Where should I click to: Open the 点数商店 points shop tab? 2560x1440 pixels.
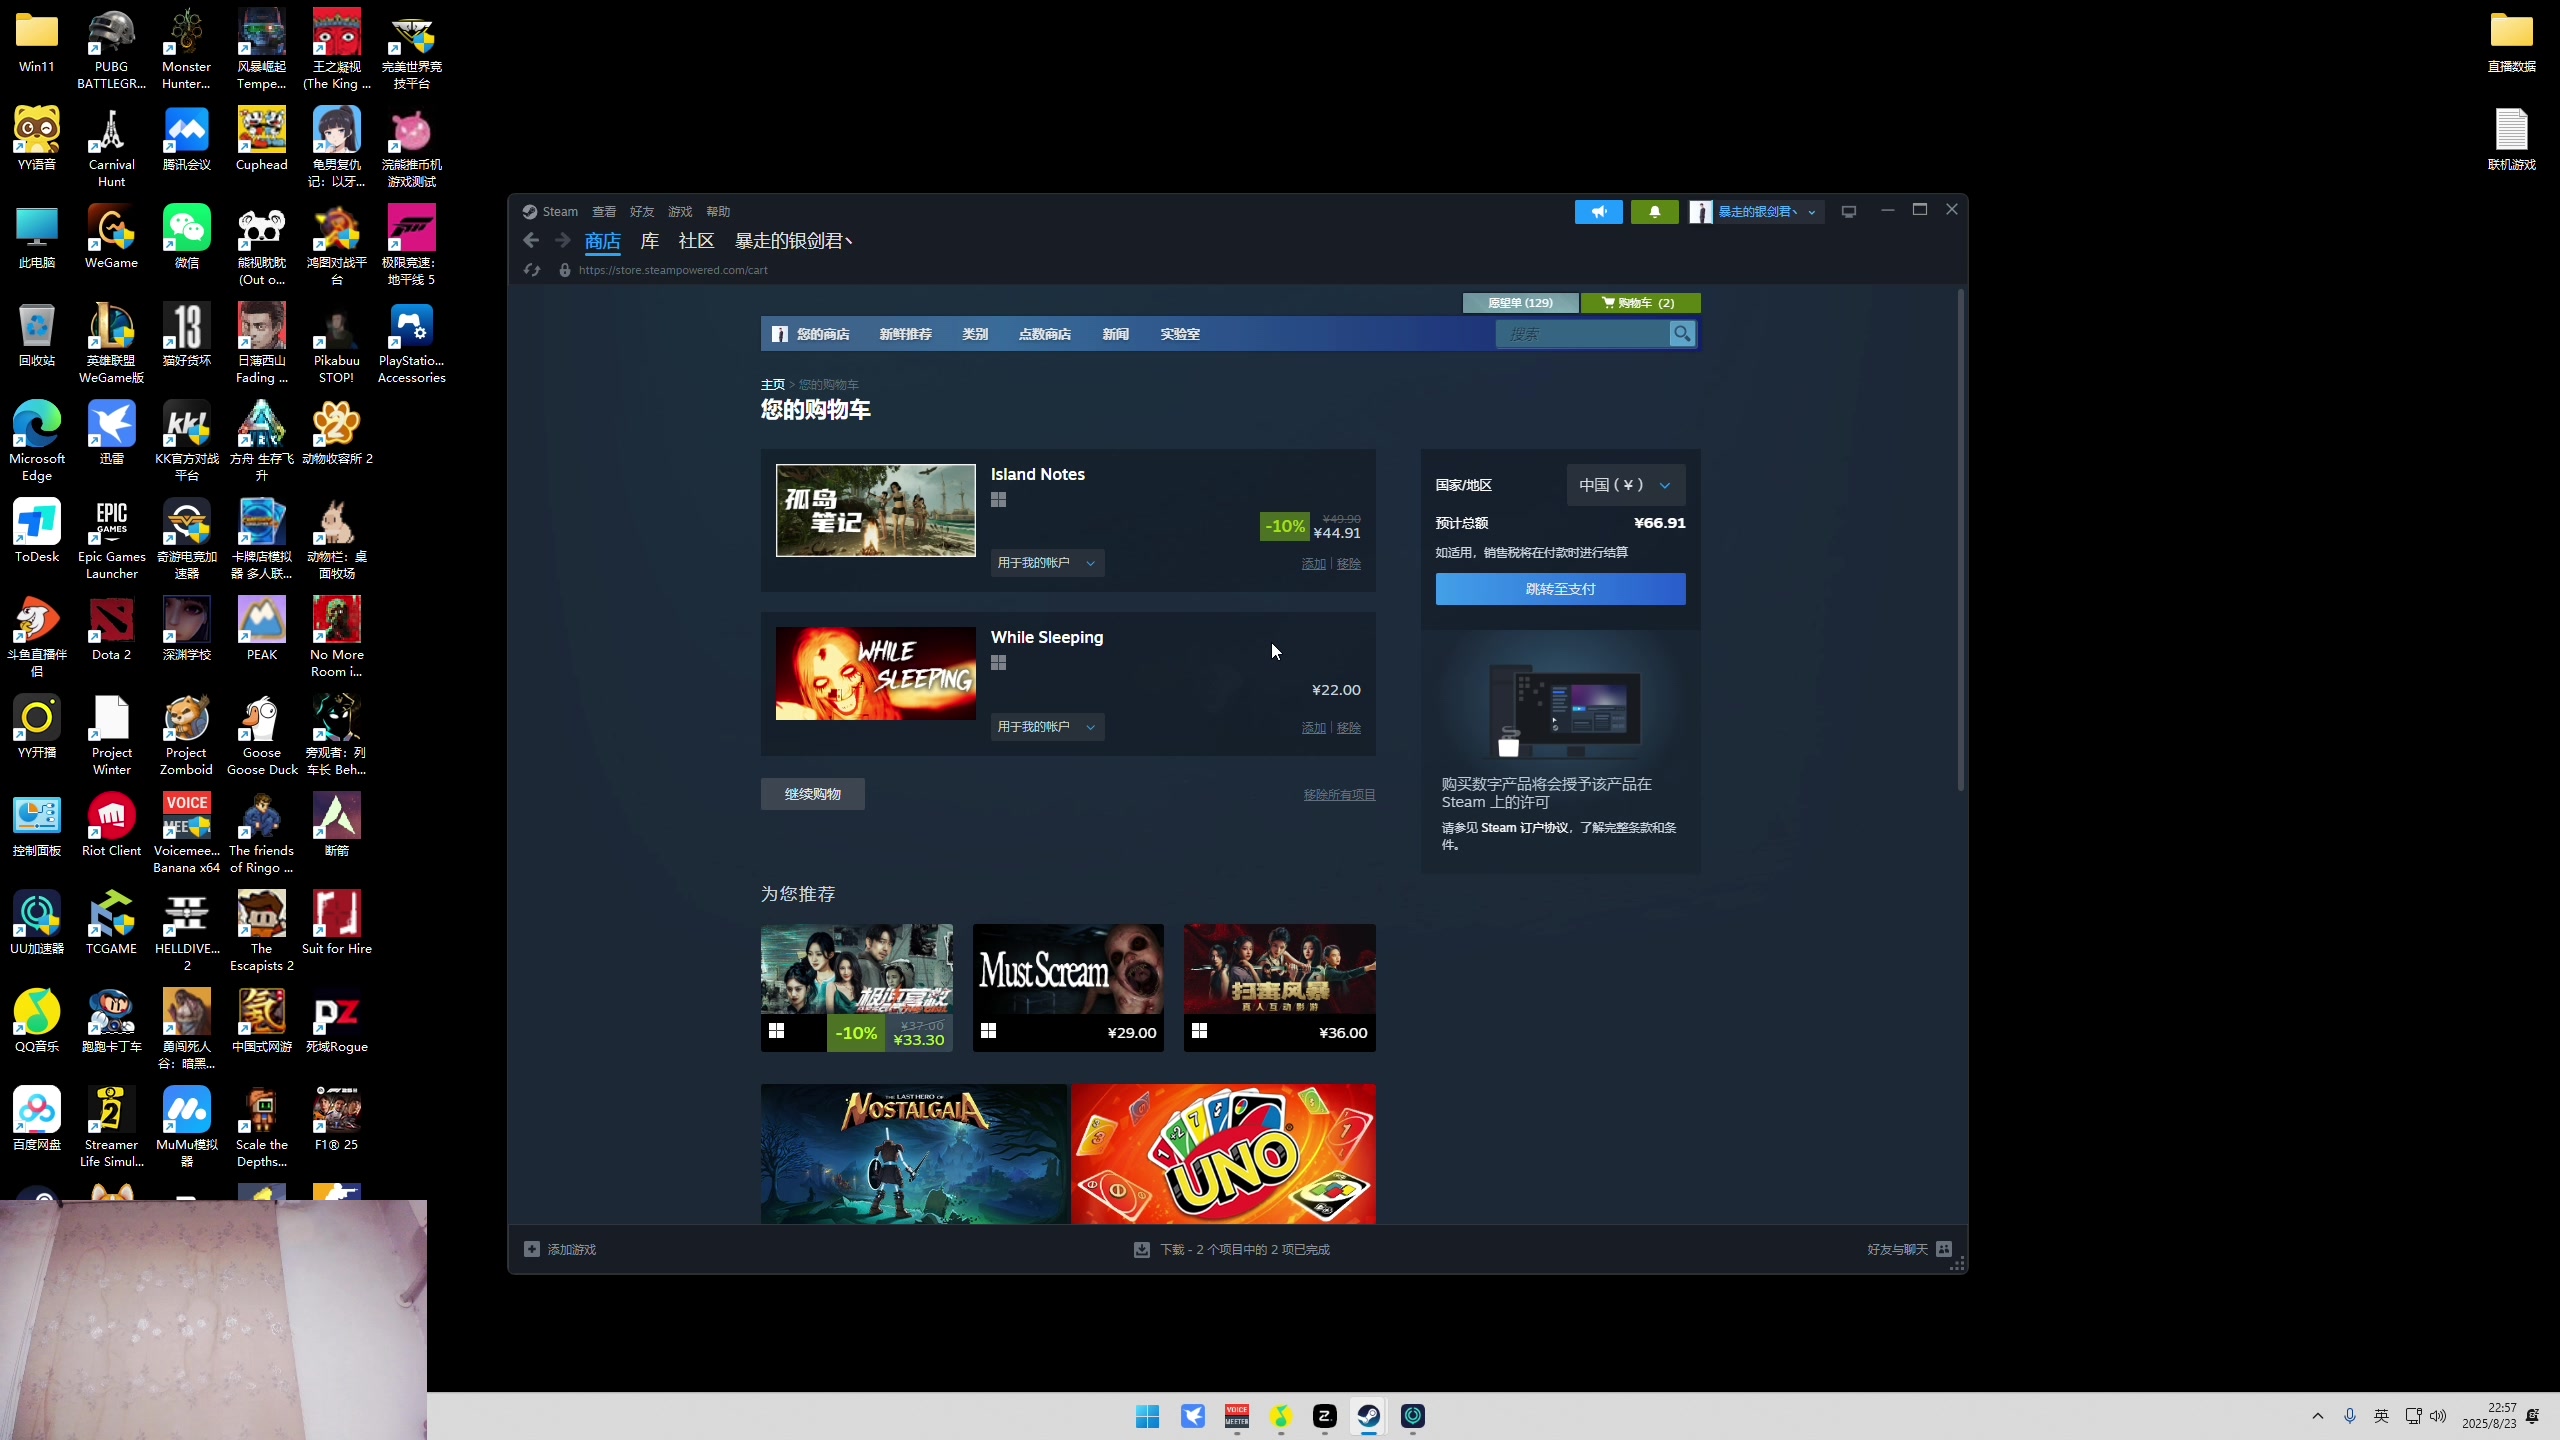pos(1044,334)
